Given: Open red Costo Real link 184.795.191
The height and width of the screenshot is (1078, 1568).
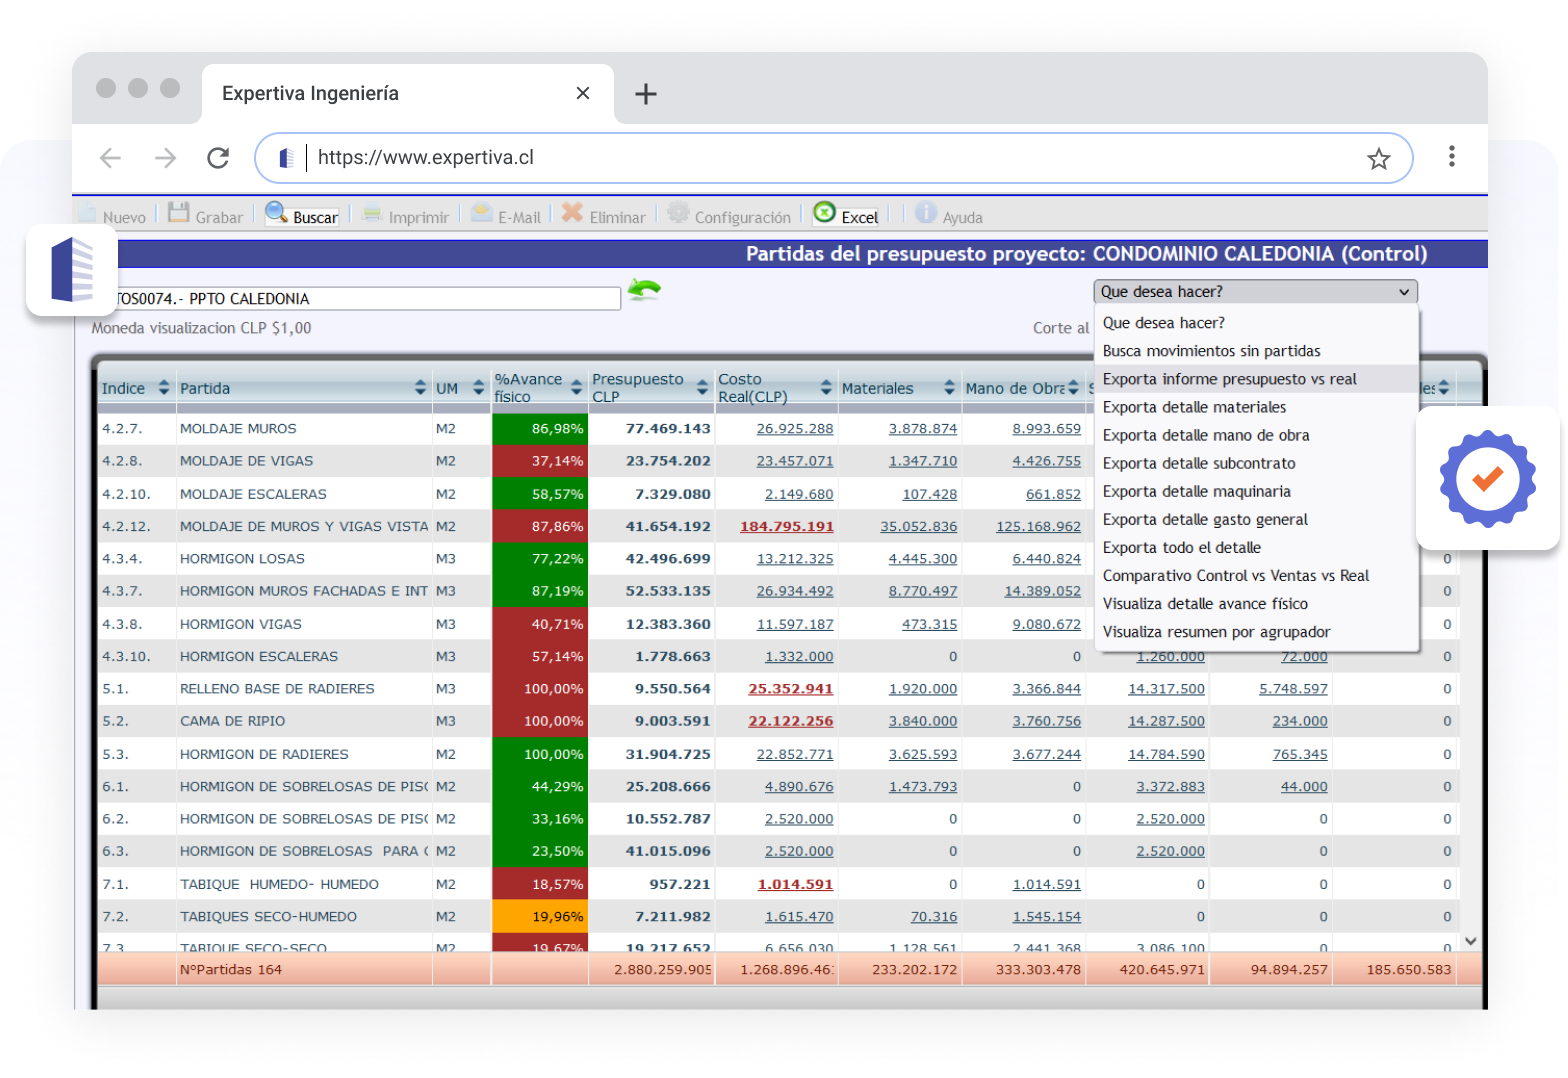Looking at the screenshot, I should click(786, 527).
